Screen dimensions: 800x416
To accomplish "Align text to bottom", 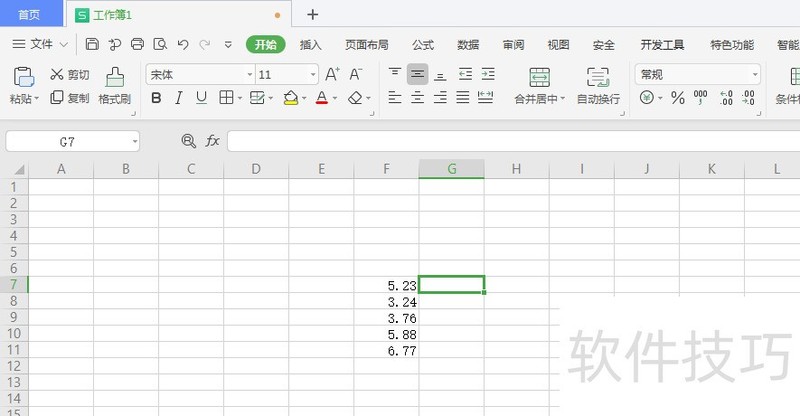I will (x=440, y=75).
